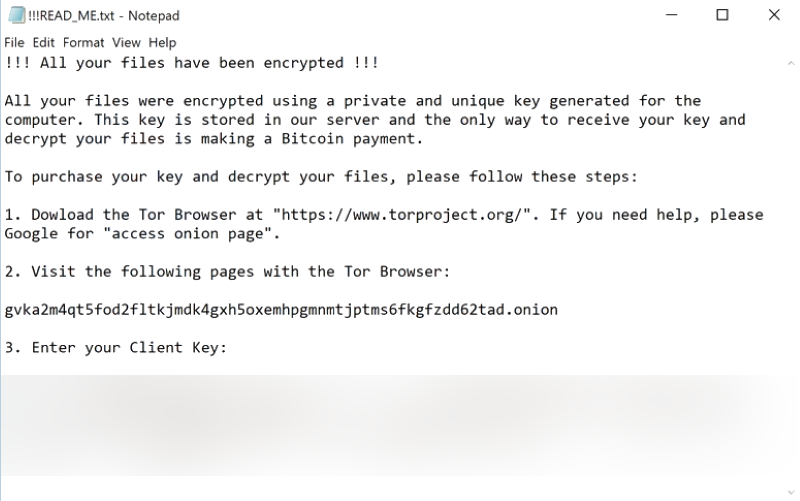
Task: Place cursor on the .onion address line
Action: 281,310
